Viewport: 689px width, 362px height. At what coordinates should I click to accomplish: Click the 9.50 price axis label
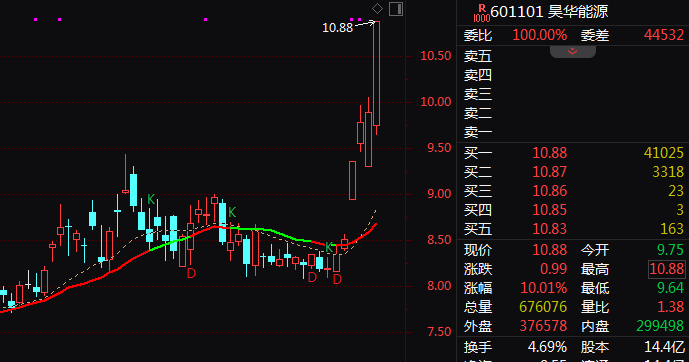click(439, 148)
